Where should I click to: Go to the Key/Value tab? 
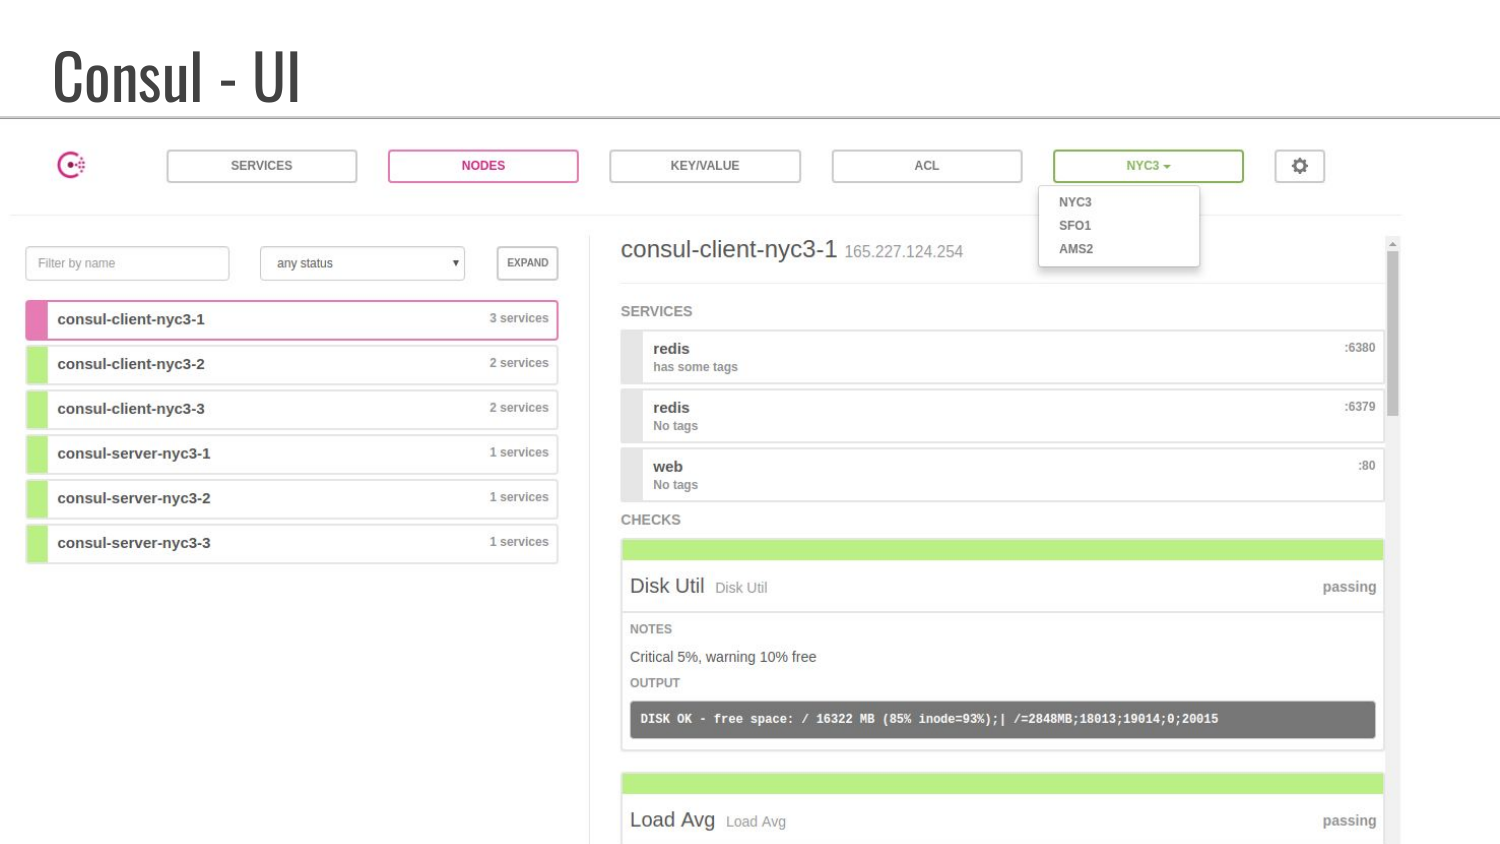705,166
